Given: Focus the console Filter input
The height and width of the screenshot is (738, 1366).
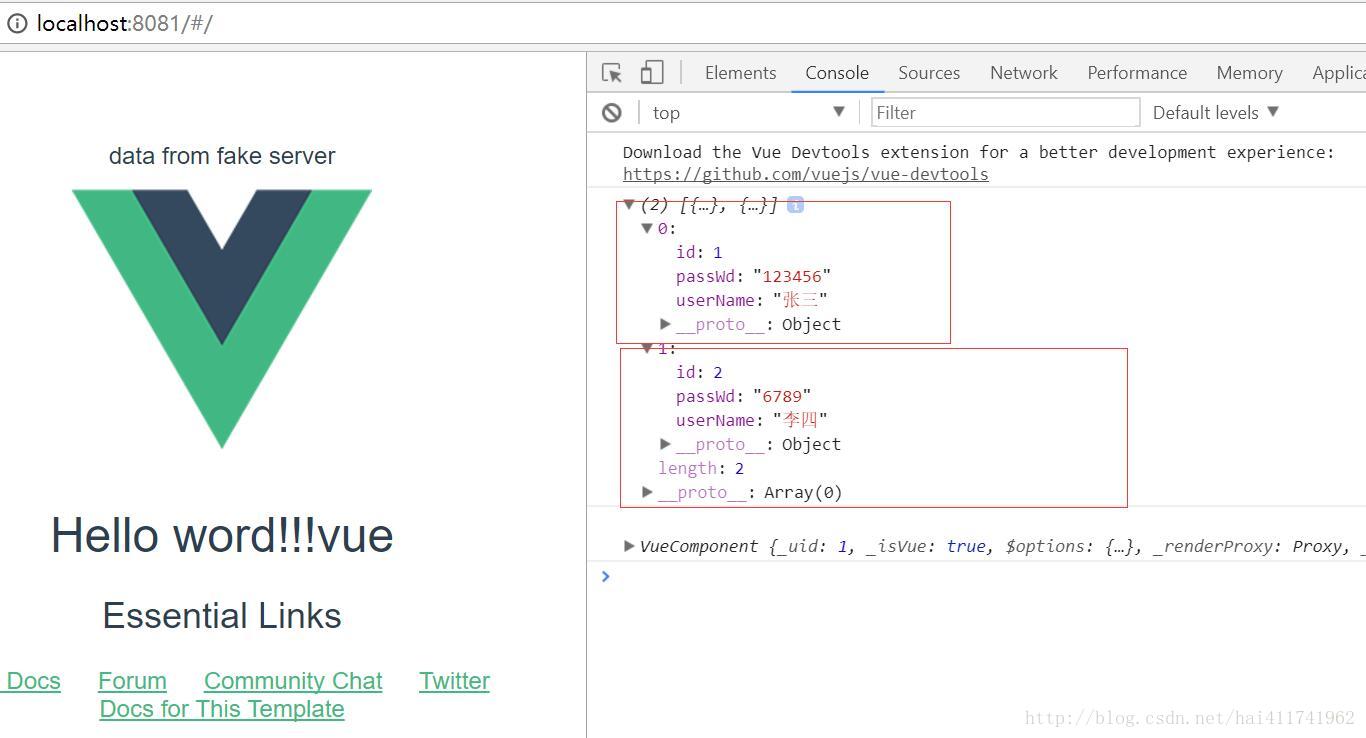Looking at the screenshot, I should point(1005,113).
